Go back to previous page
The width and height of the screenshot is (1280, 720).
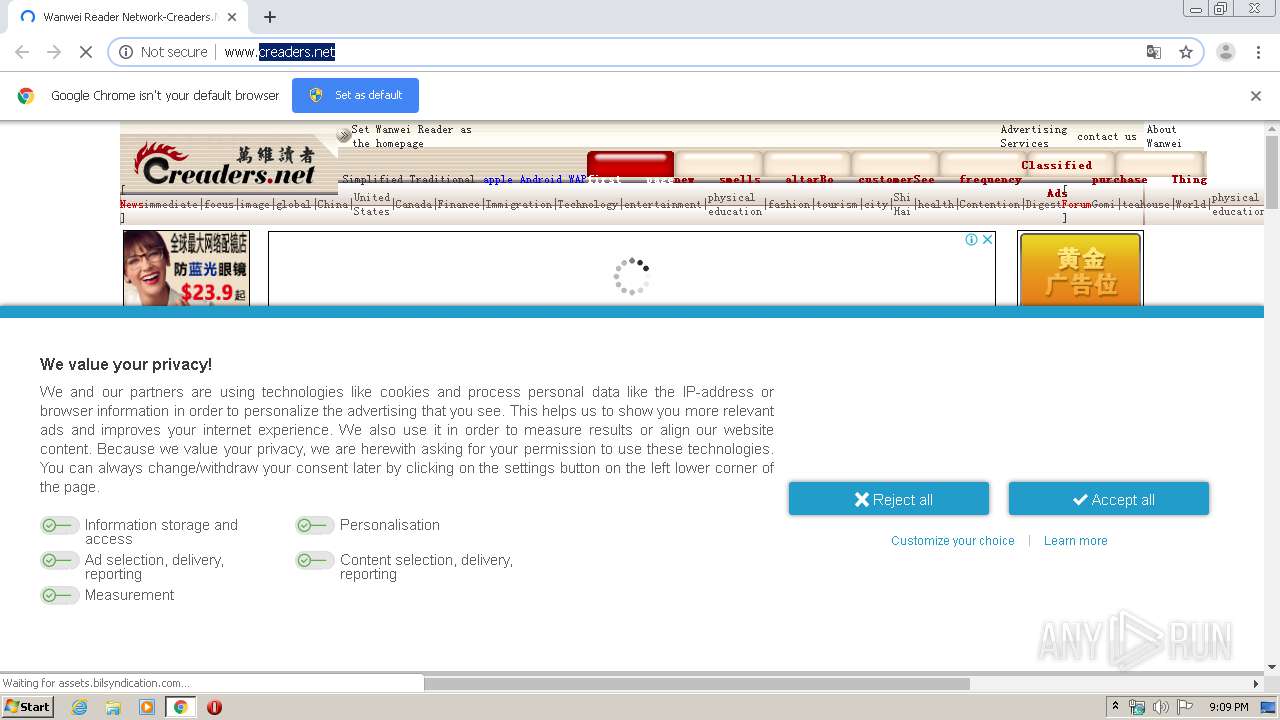[22, 52]
